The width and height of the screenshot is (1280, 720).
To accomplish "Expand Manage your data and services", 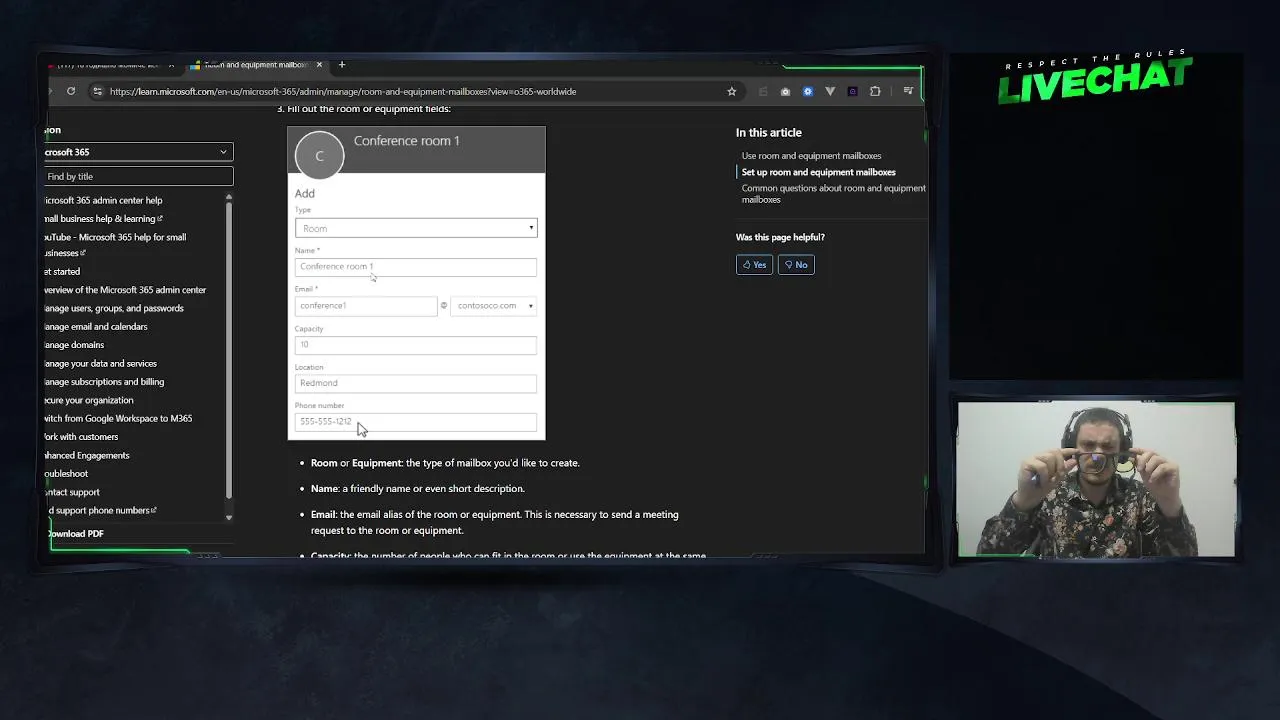I will (x=101, y=363).
